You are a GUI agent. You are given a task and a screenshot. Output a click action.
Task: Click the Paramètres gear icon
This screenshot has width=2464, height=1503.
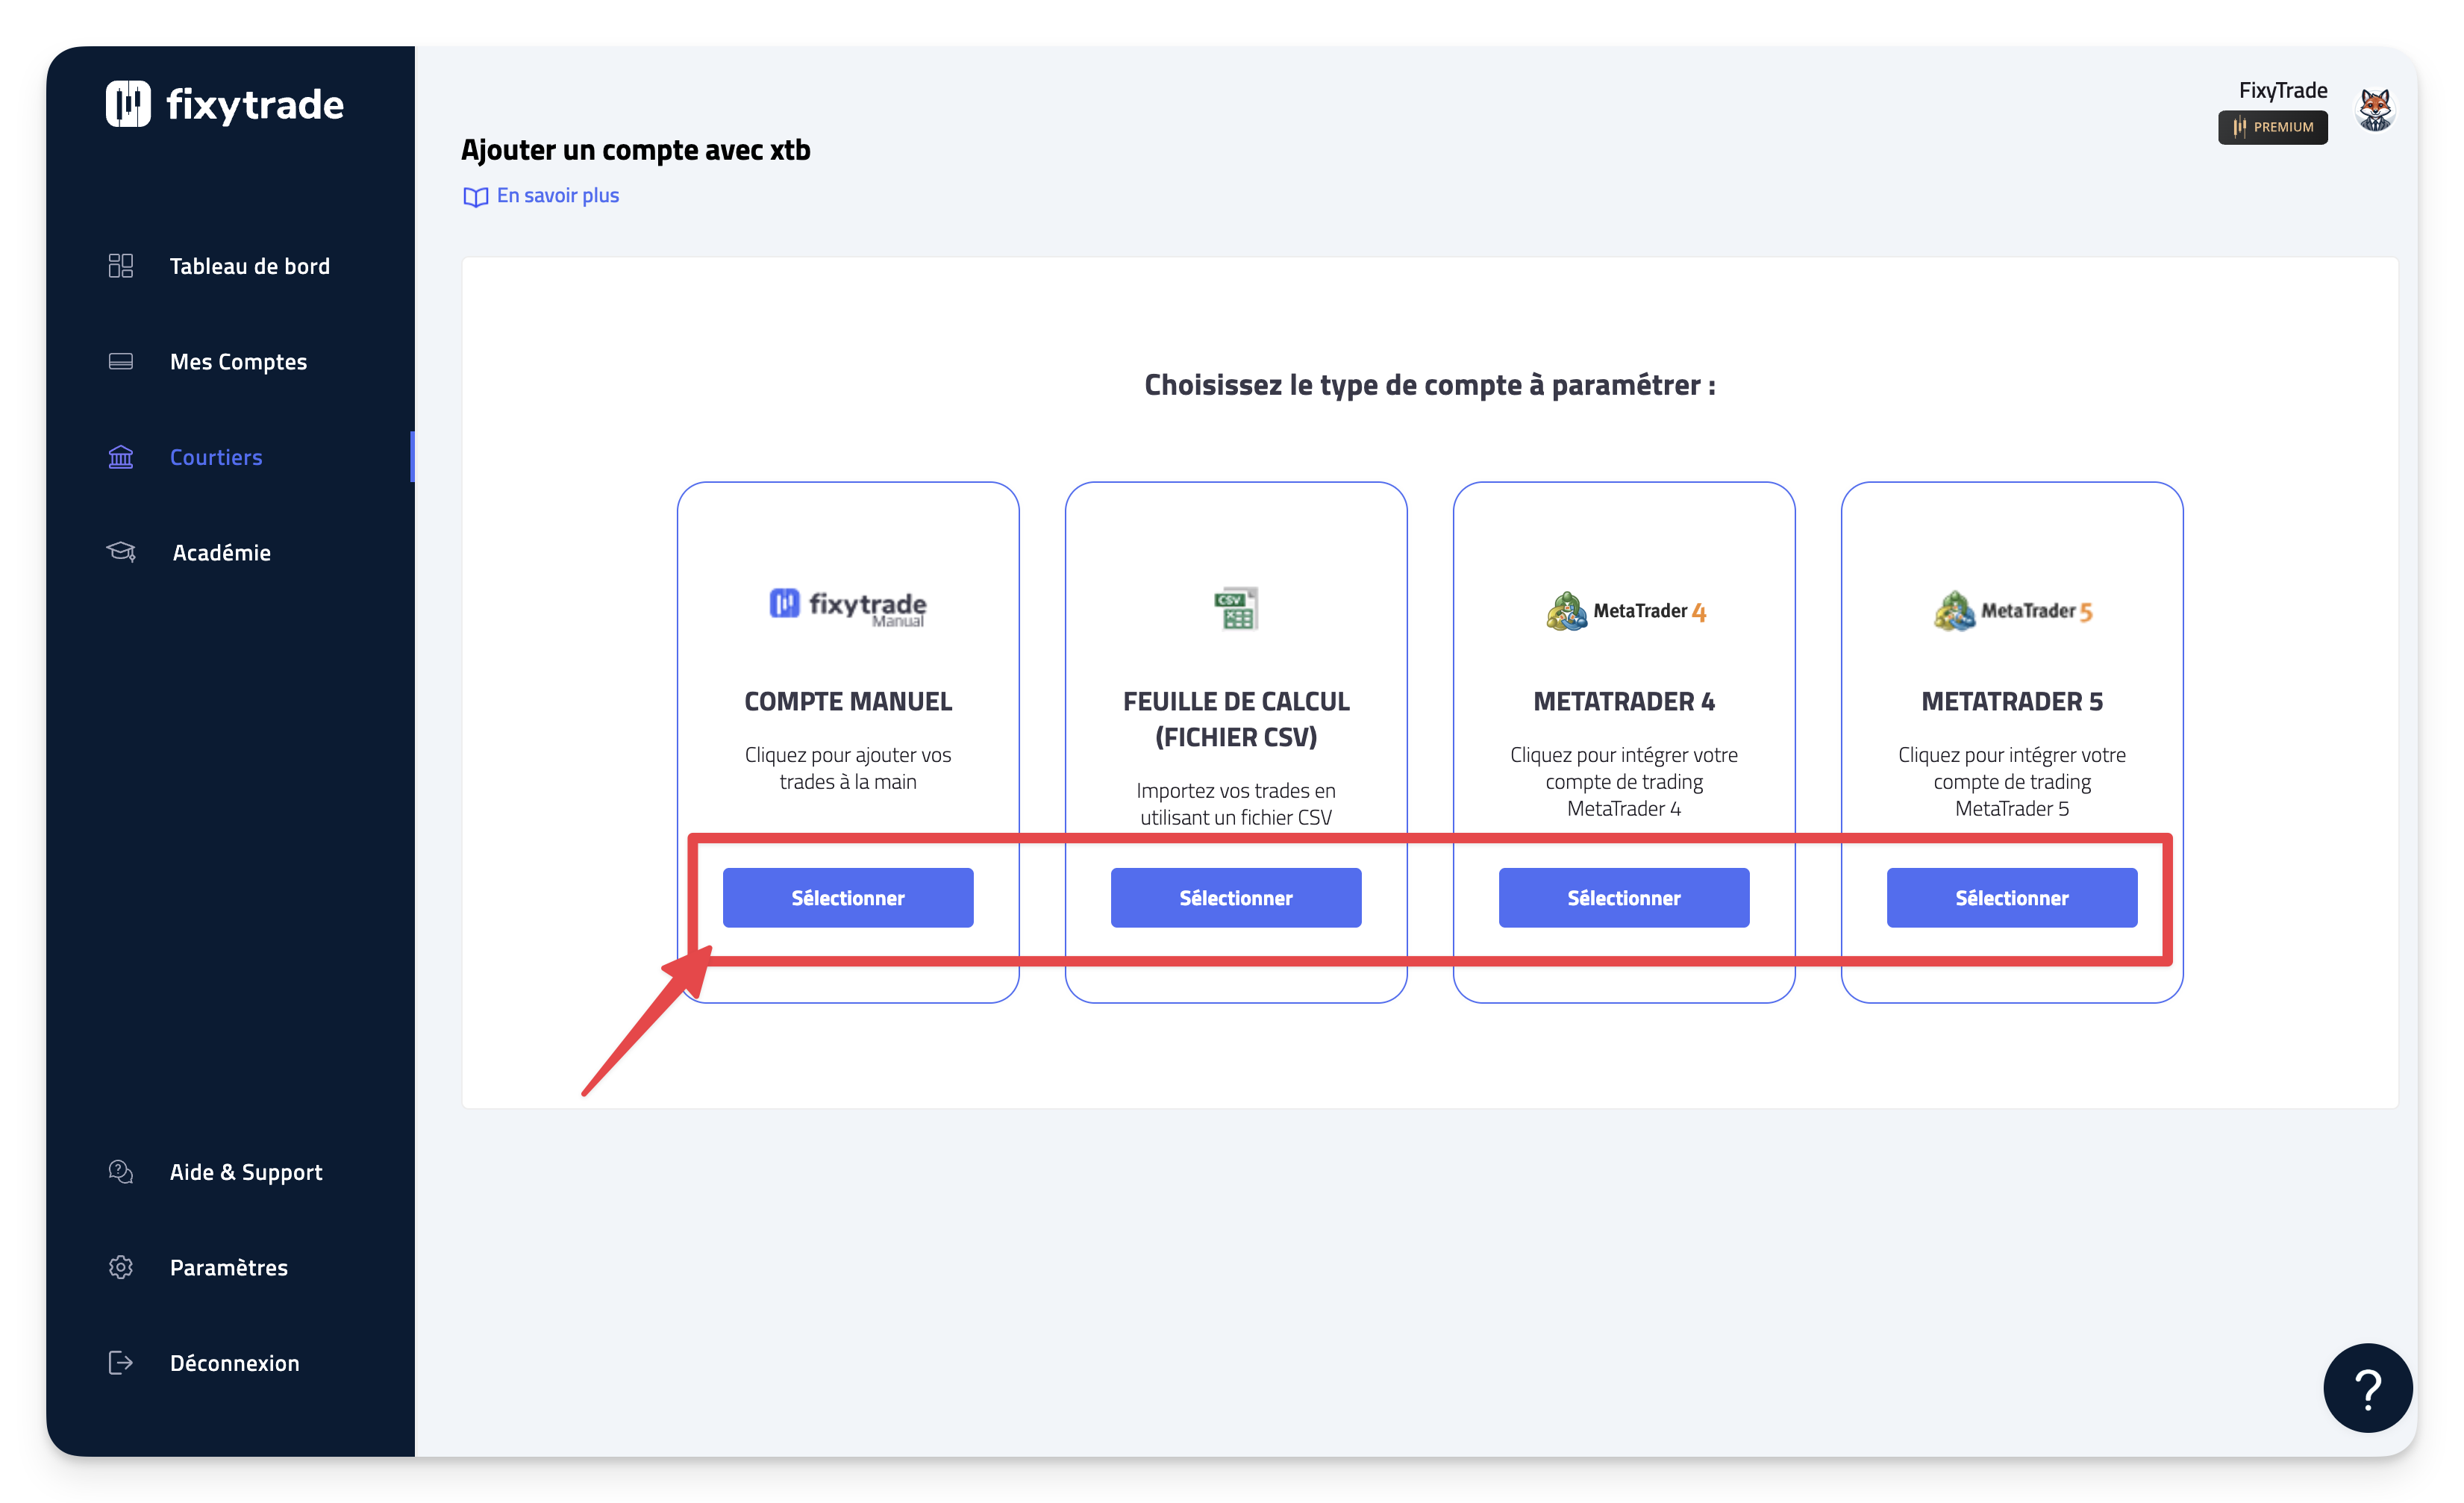120,1267
